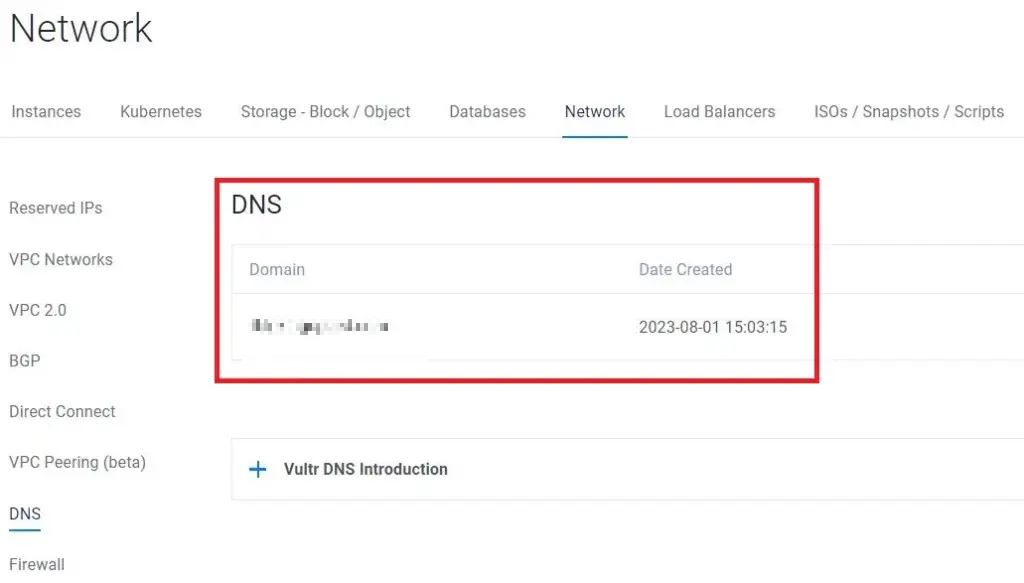
Task: Click the DNS section heading
Action: tap(256, 205)
